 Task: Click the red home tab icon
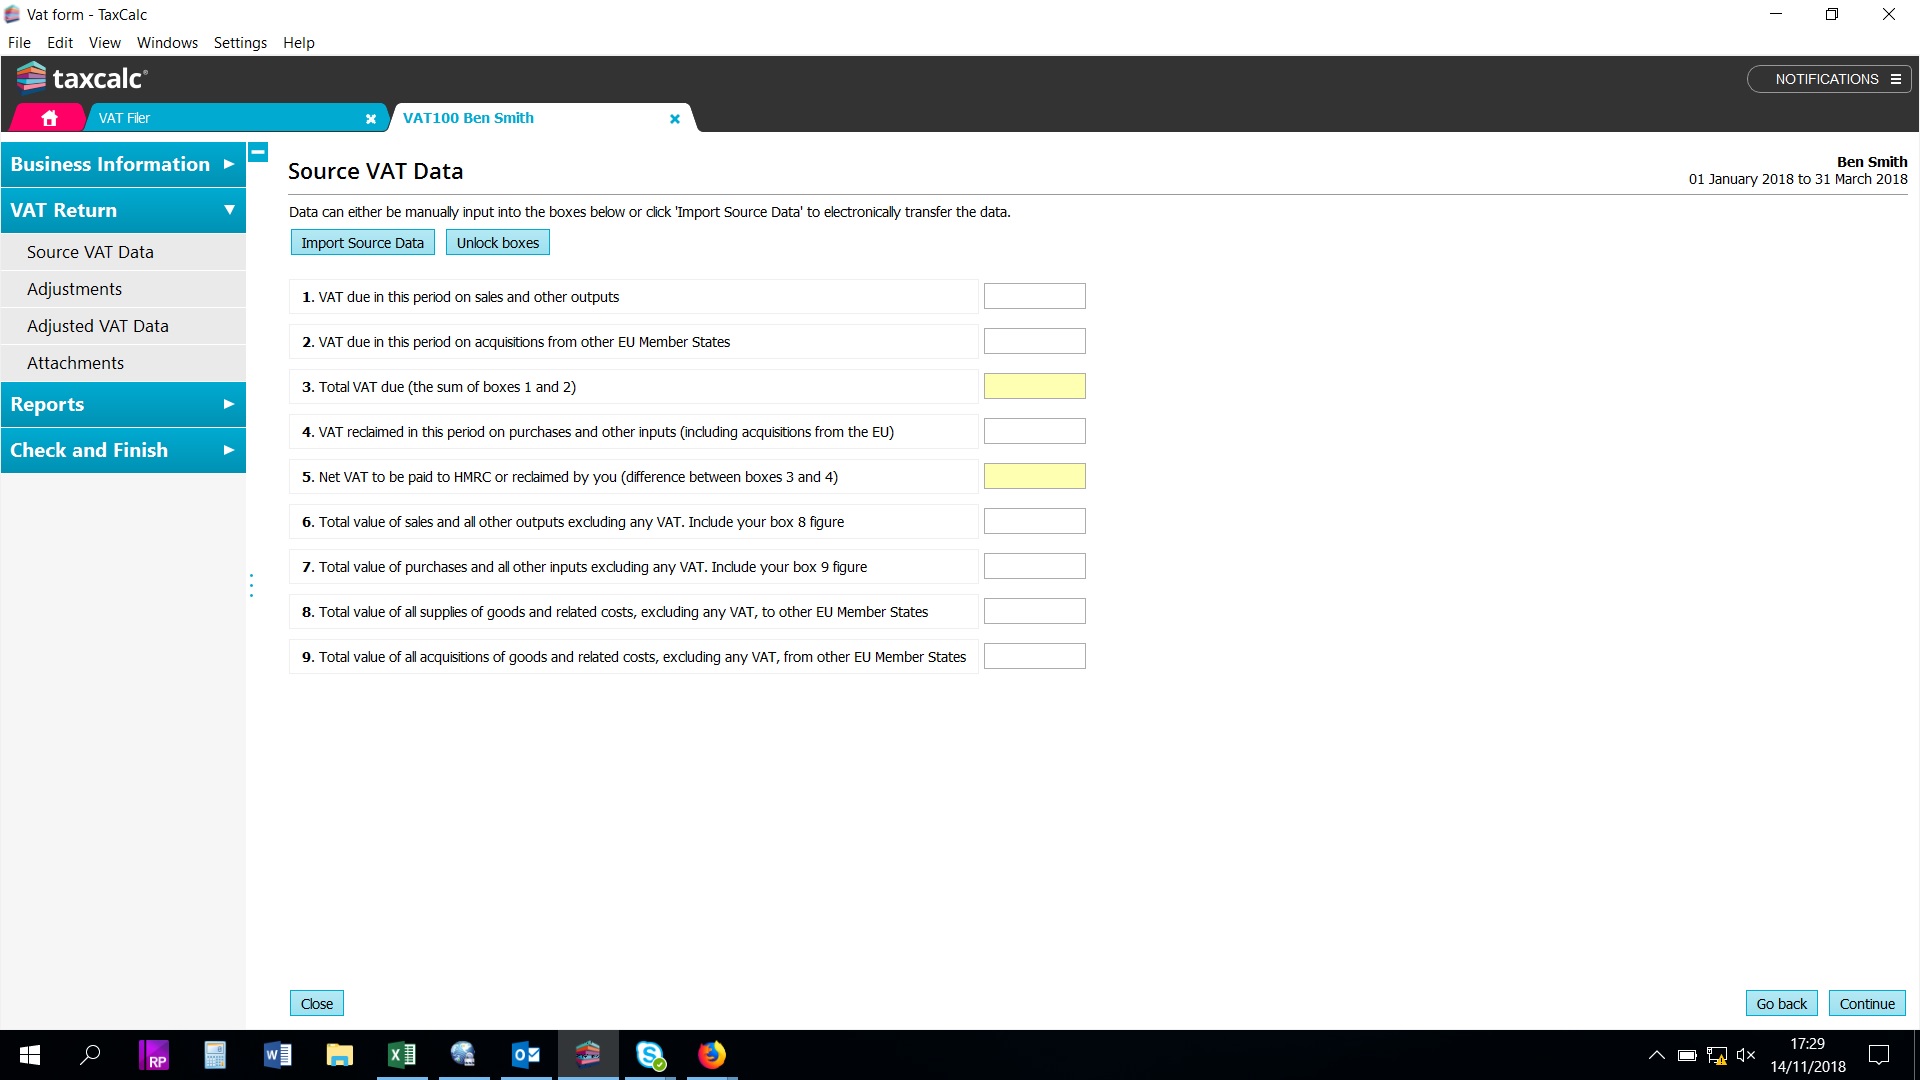coord(49,118)
